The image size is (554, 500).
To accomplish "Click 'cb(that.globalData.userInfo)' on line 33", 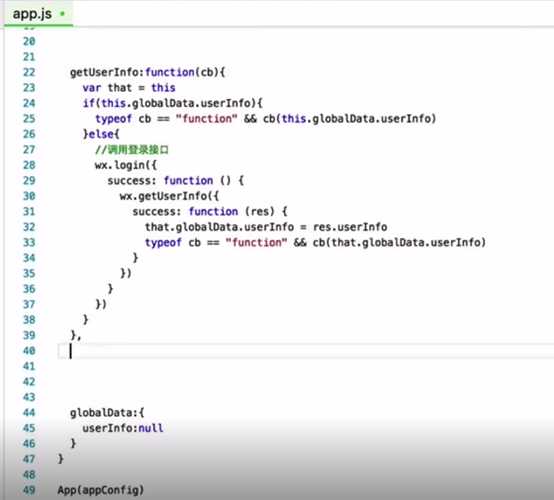I will 399,242.
